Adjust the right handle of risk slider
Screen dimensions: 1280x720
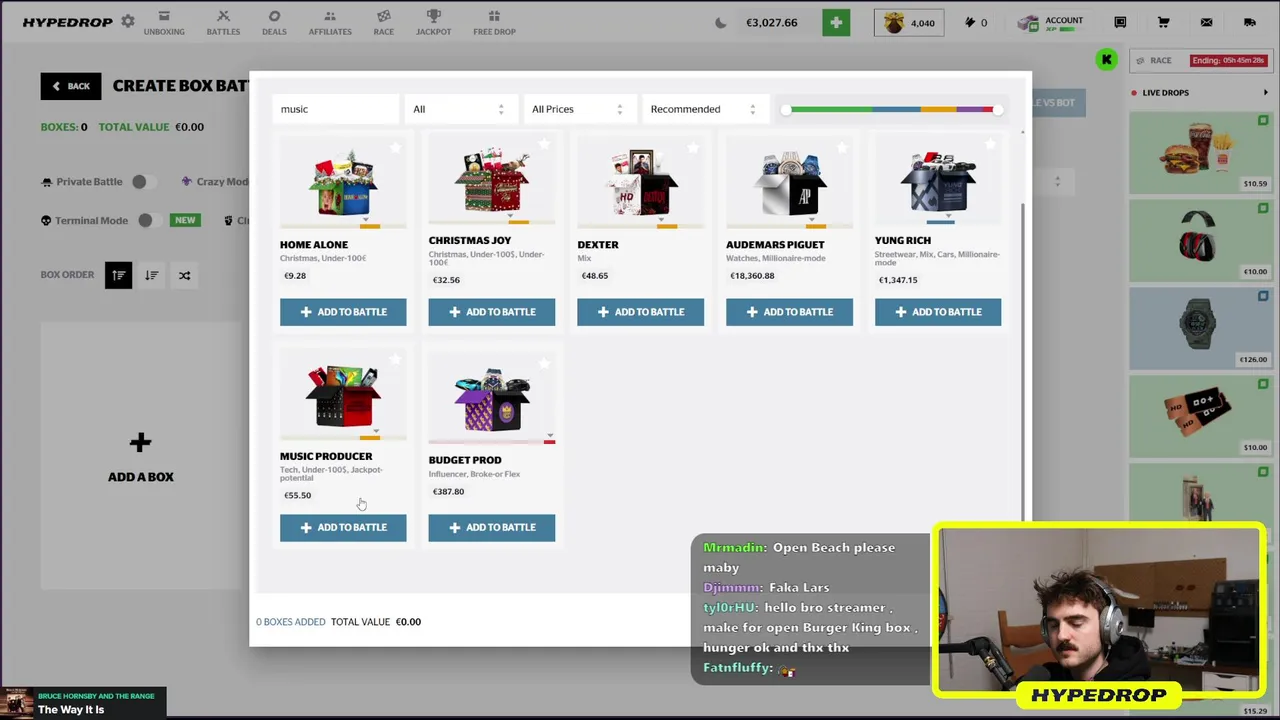click(997, 109)
